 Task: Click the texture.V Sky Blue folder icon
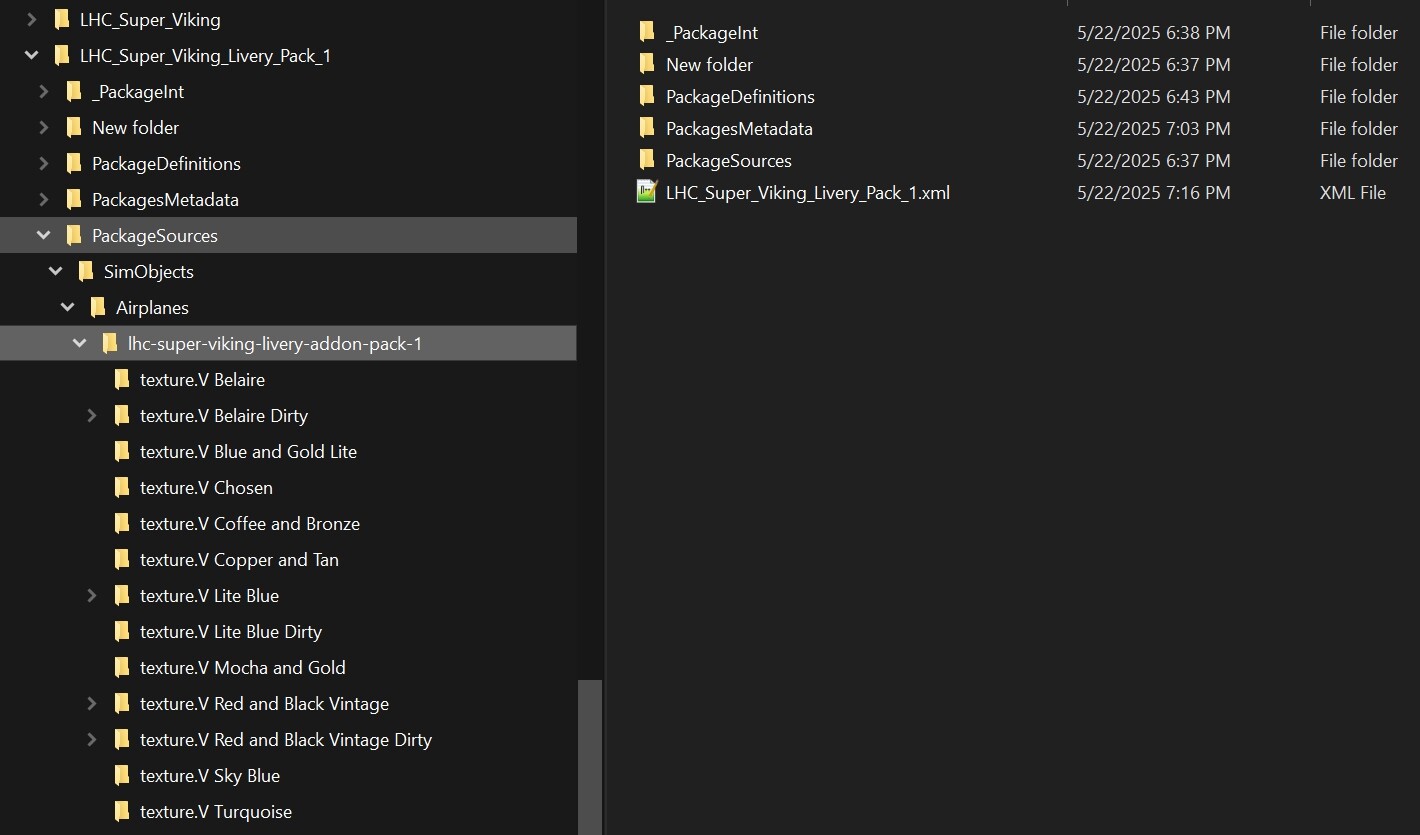pyautogui.click(x=122, y=775)
